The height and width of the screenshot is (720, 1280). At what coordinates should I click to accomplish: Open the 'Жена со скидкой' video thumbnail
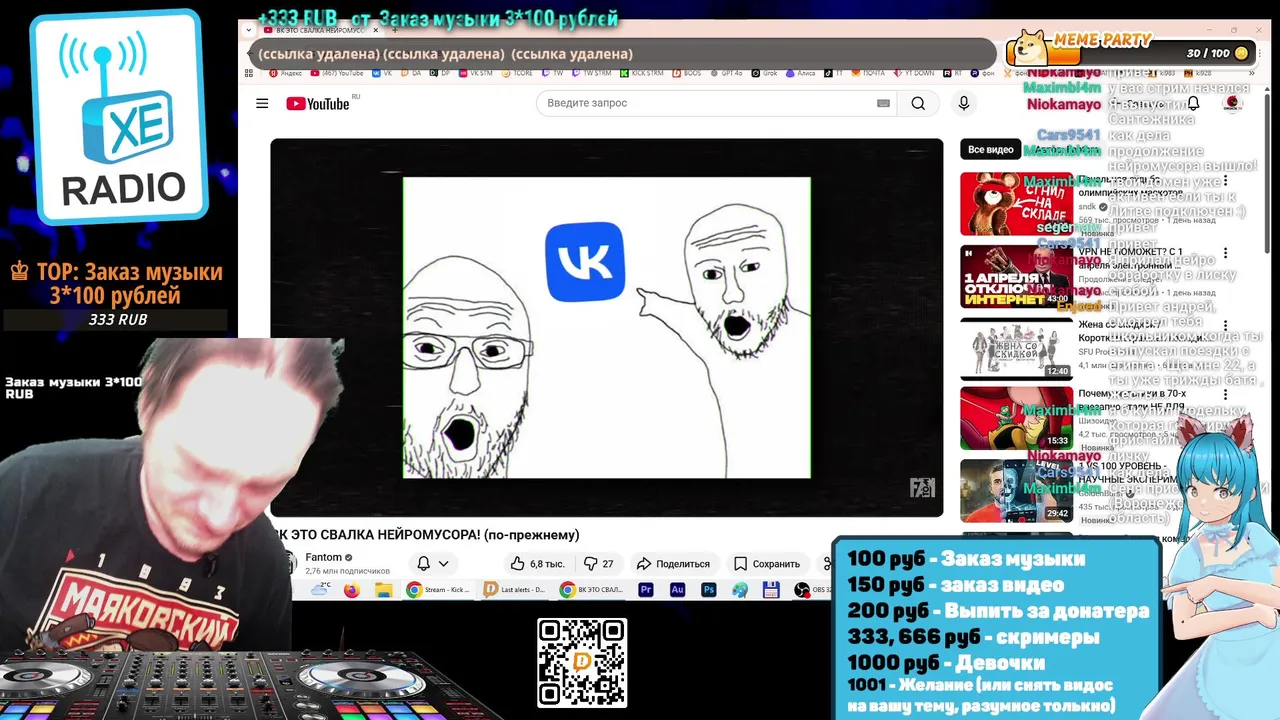click(1016, 350)
